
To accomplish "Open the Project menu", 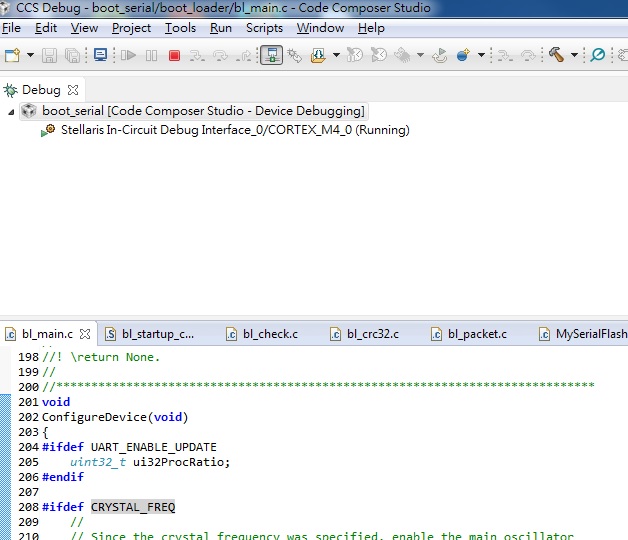I will pyautogui.click(x=131, y=28).
